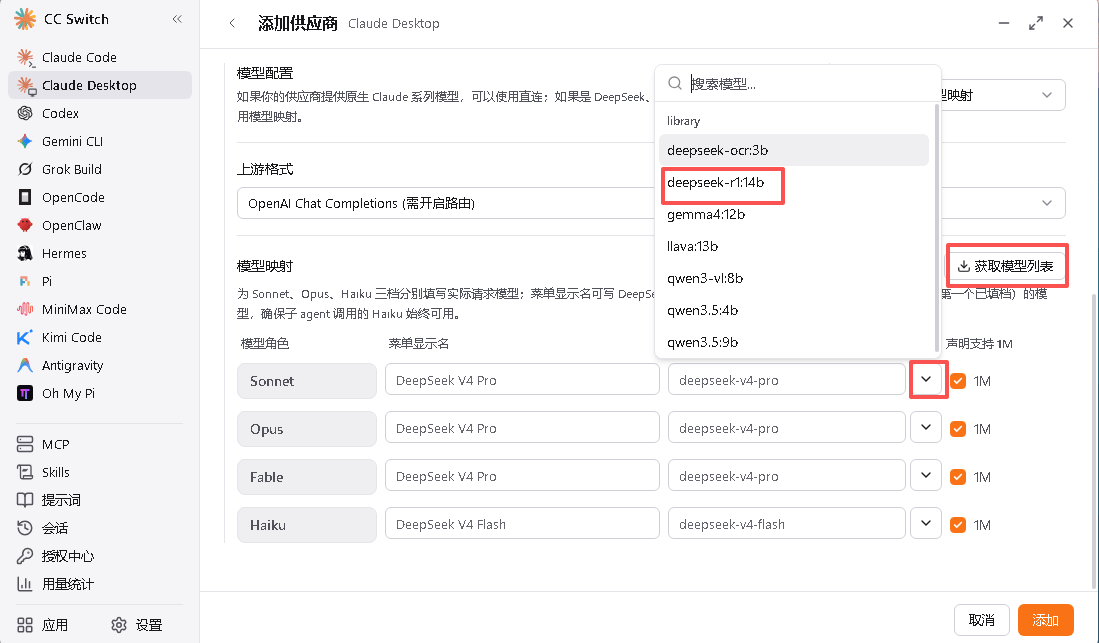The height and width of the screenshot is (643, 1099).
Task: Open the Codex sidebar item
Action: pyautogui.click(x=100, y=114)
